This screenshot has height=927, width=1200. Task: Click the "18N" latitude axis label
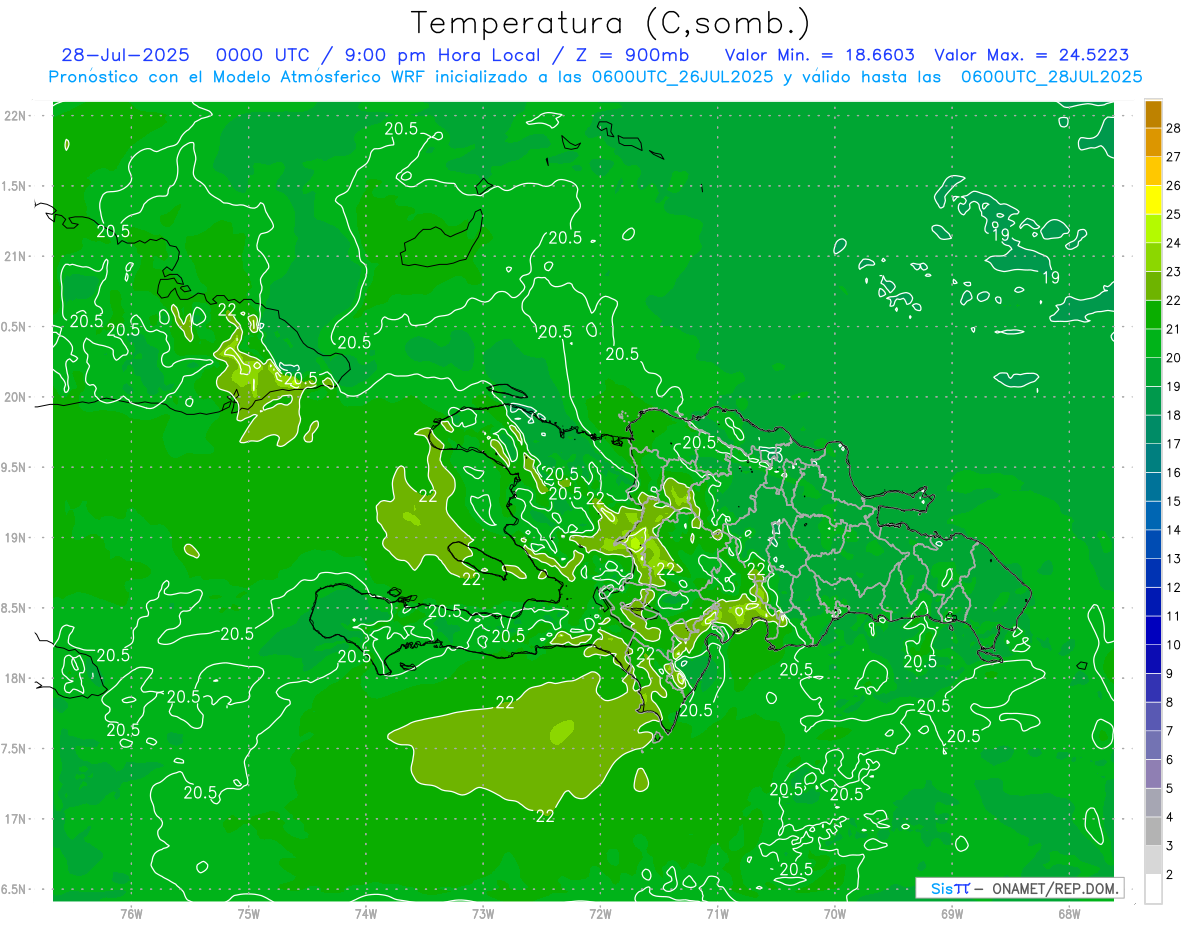[17, 678]
